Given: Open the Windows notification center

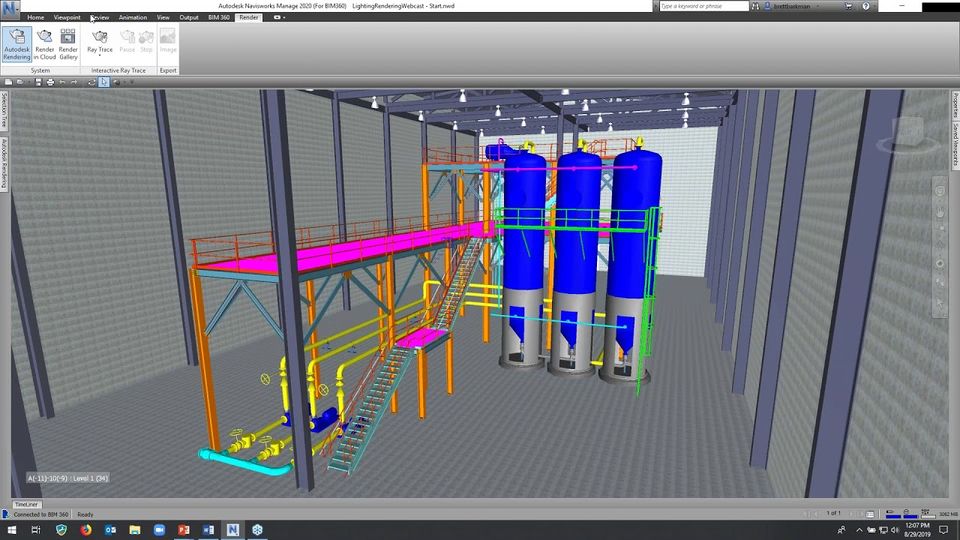Looking at the screenshot, I should 943,530.
